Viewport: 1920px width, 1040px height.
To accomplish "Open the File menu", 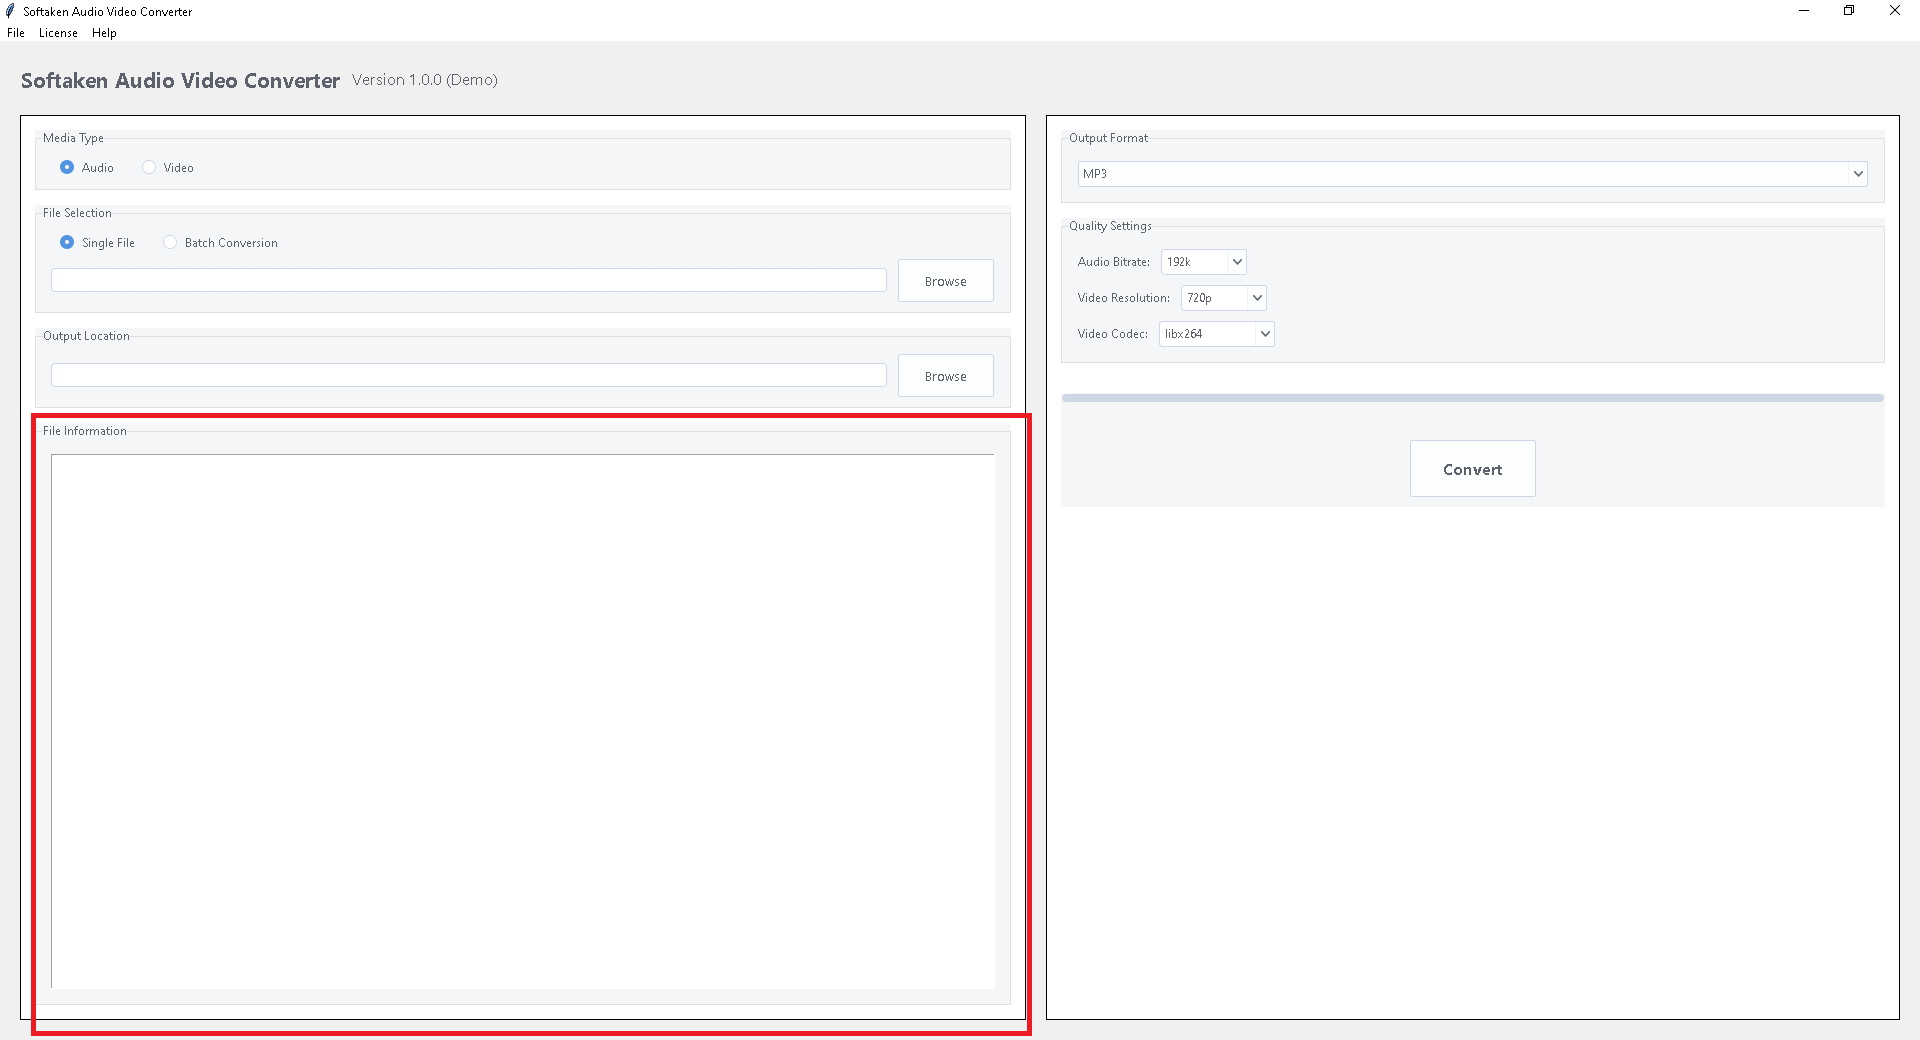I will tap(16, 33).
